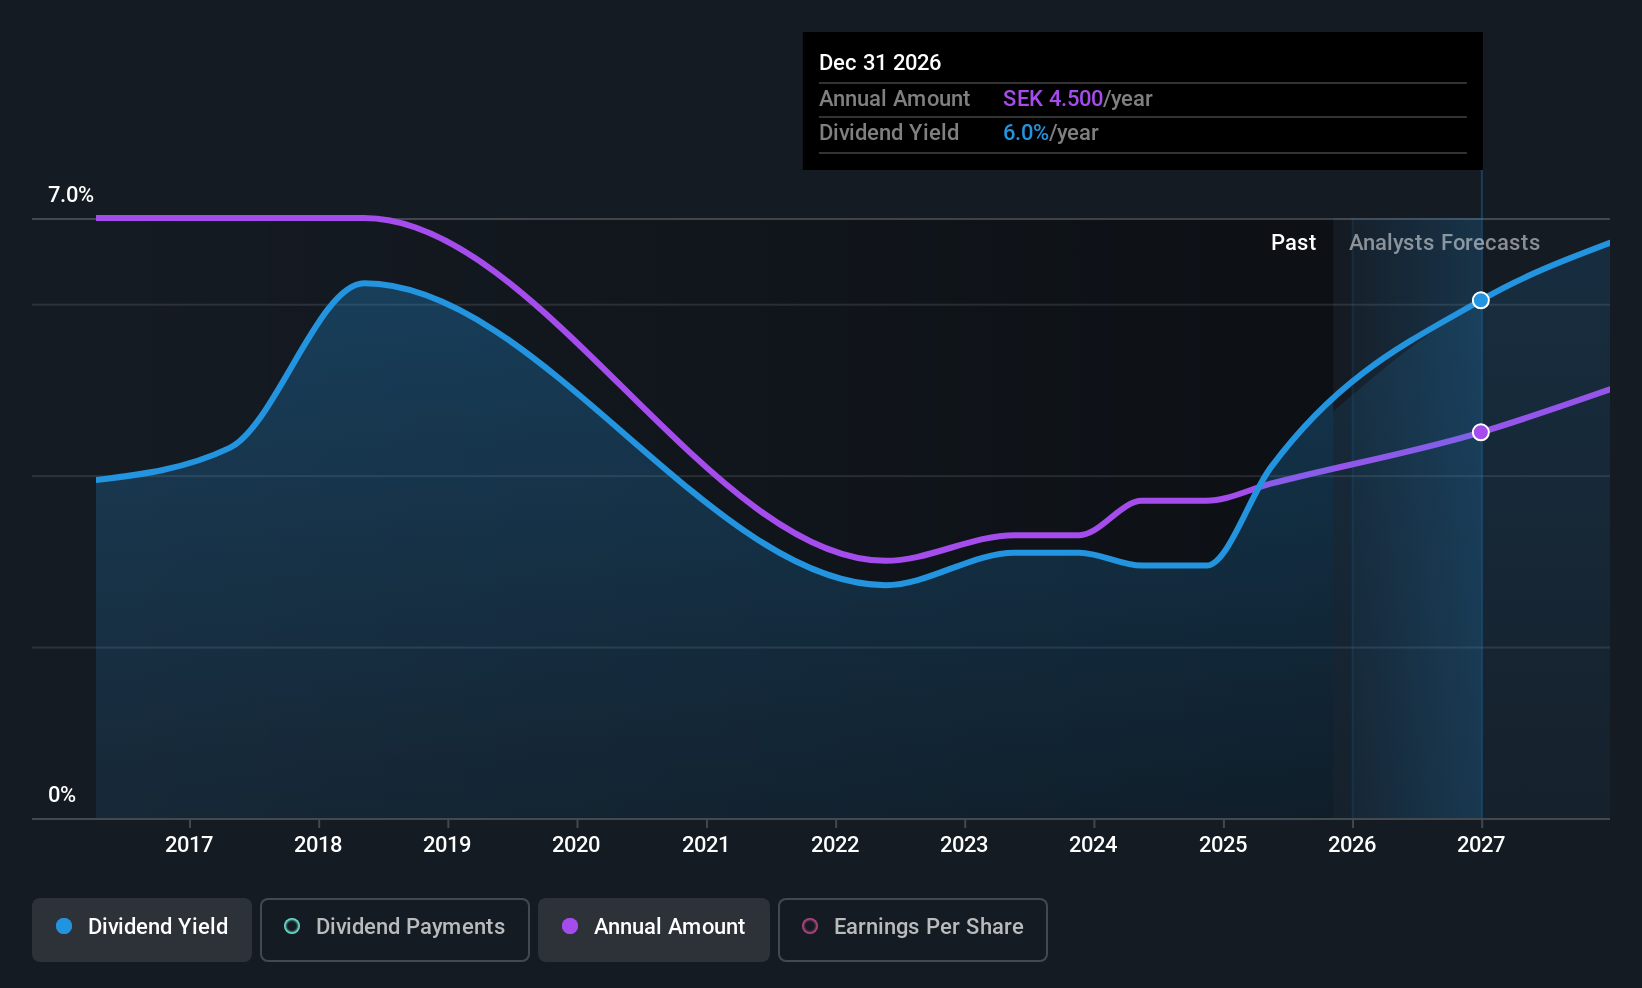Click the teal Dividend Payments circle icon

pos(292,927)
